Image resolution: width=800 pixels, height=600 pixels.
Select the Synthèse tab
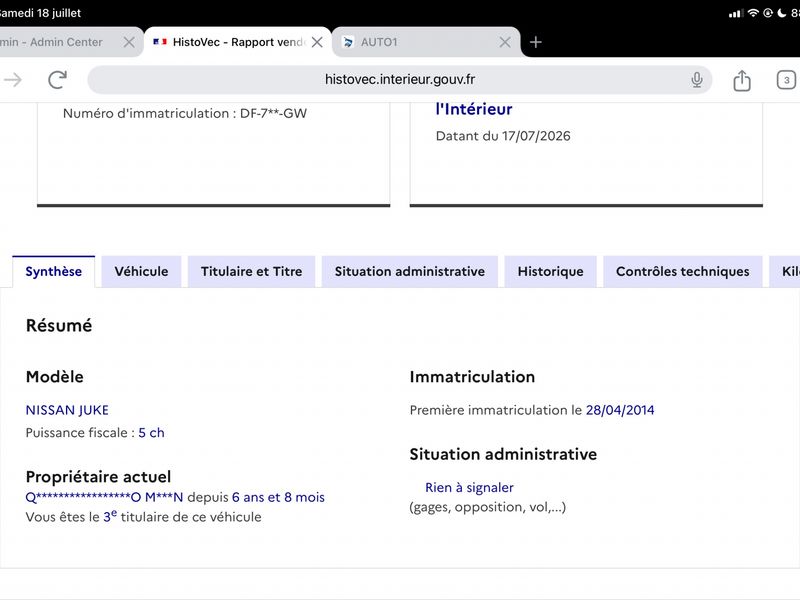tap(54, 271)
